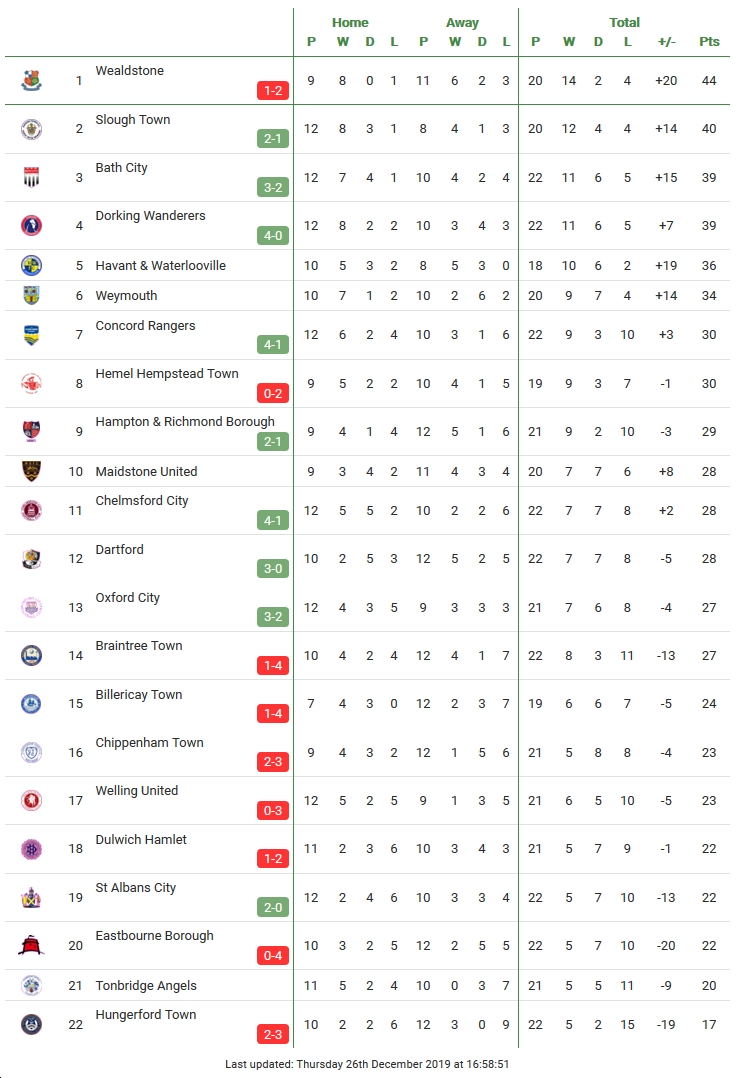Open the Havant & Waterlooville team link
736x1078 pixels.
(160, 265)
